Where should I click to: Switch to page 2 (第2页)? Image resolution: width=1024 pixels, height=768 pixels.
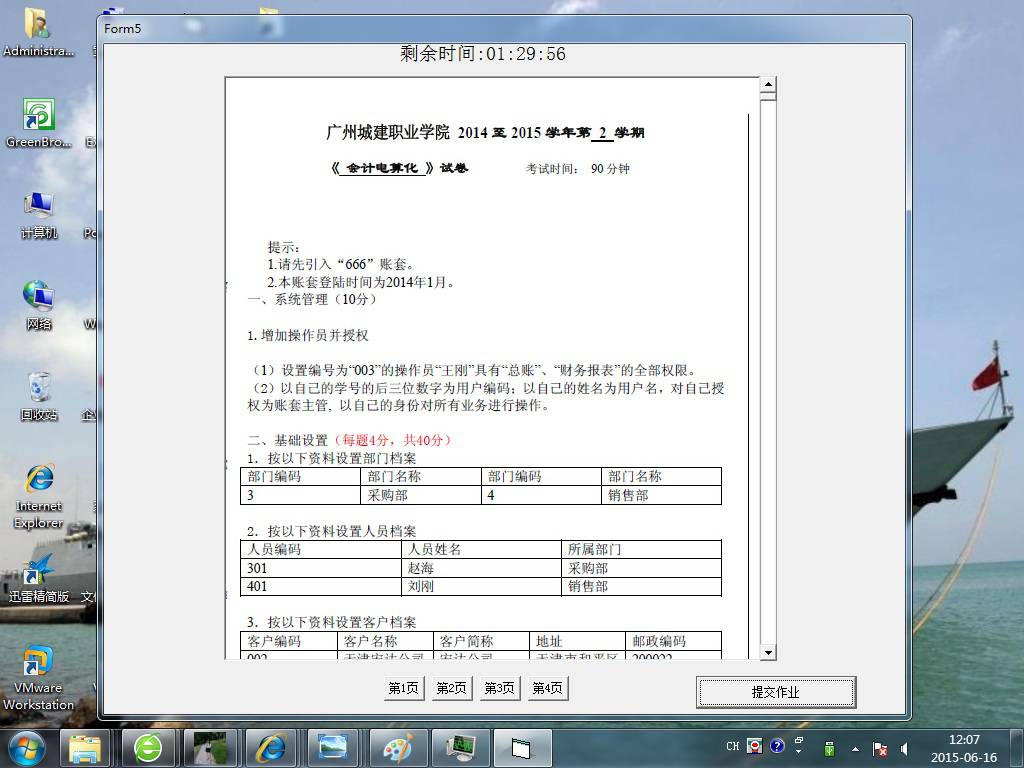tap(452, 688)
